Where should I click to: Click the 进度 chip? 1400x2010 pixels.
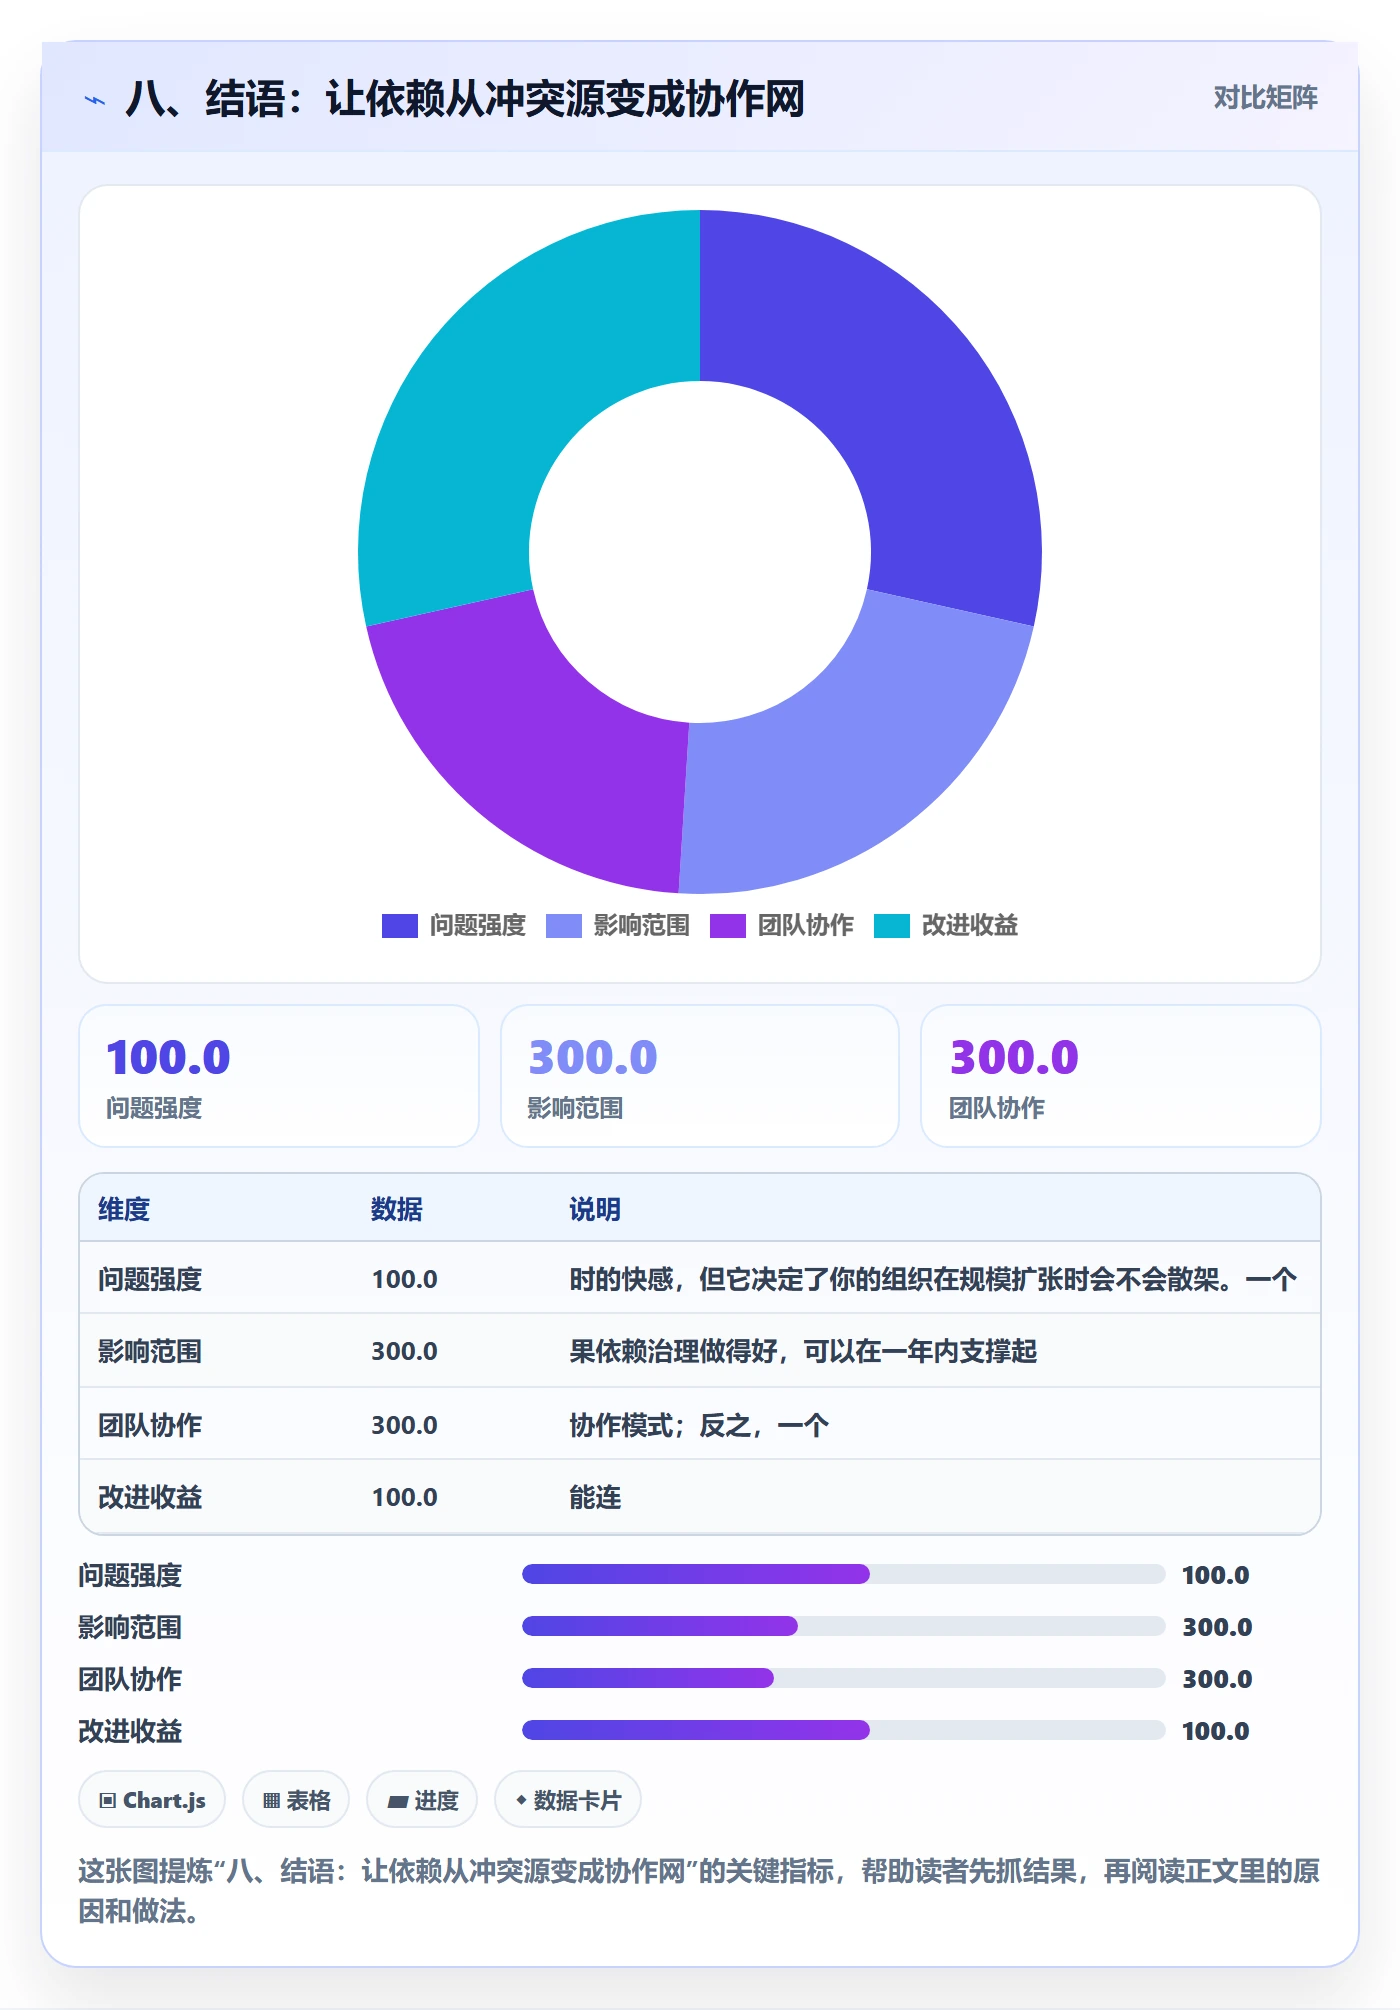click(422, 1800)
